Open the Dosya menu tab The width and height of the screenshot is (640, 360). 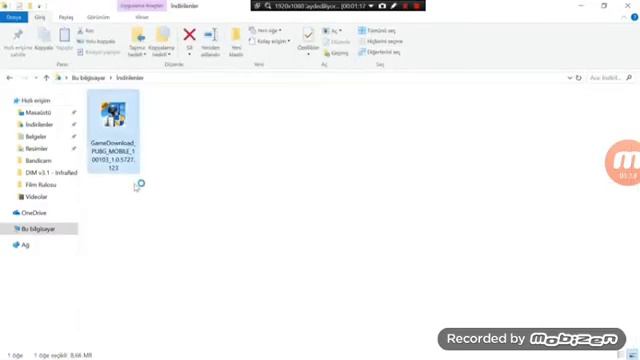tap(14, 17)
